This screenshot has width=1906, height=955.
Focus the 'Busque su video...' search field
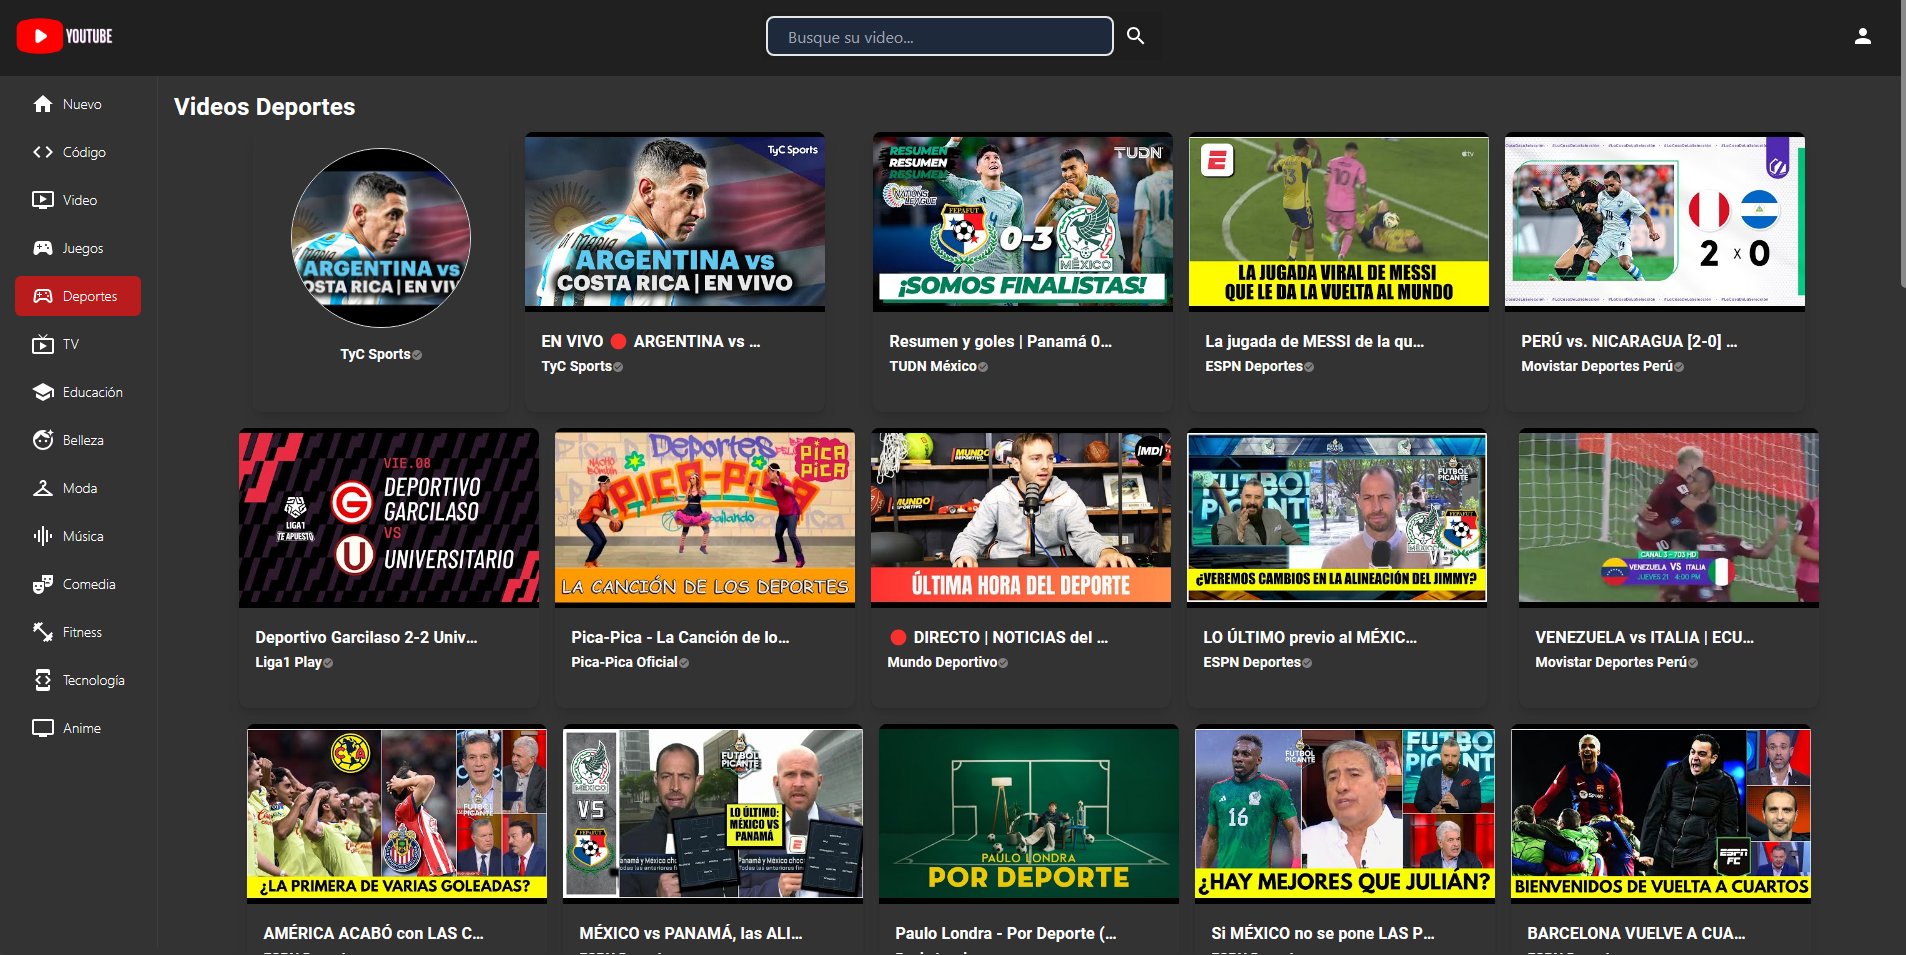939,36
